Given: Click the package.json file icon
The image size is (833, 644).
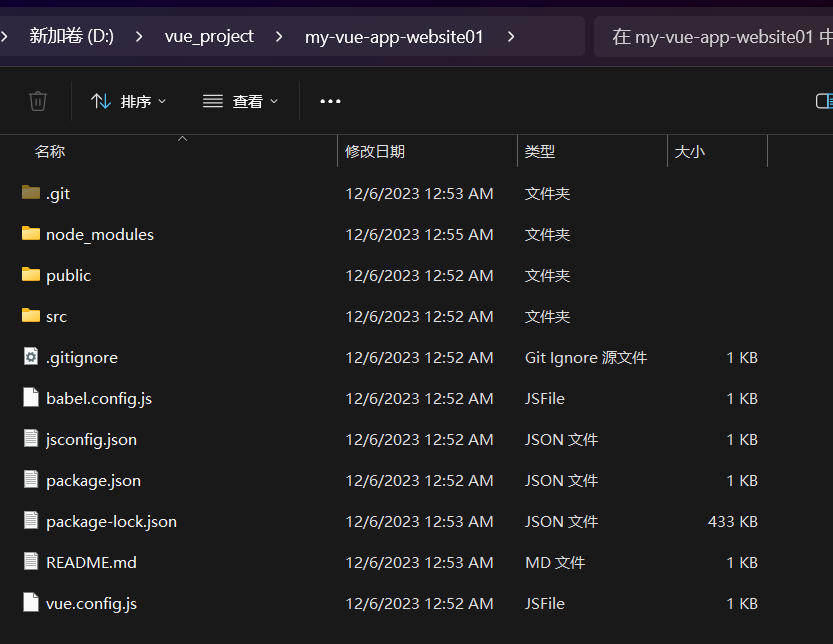Looking at the screenshot, I should tap(31, 480).
